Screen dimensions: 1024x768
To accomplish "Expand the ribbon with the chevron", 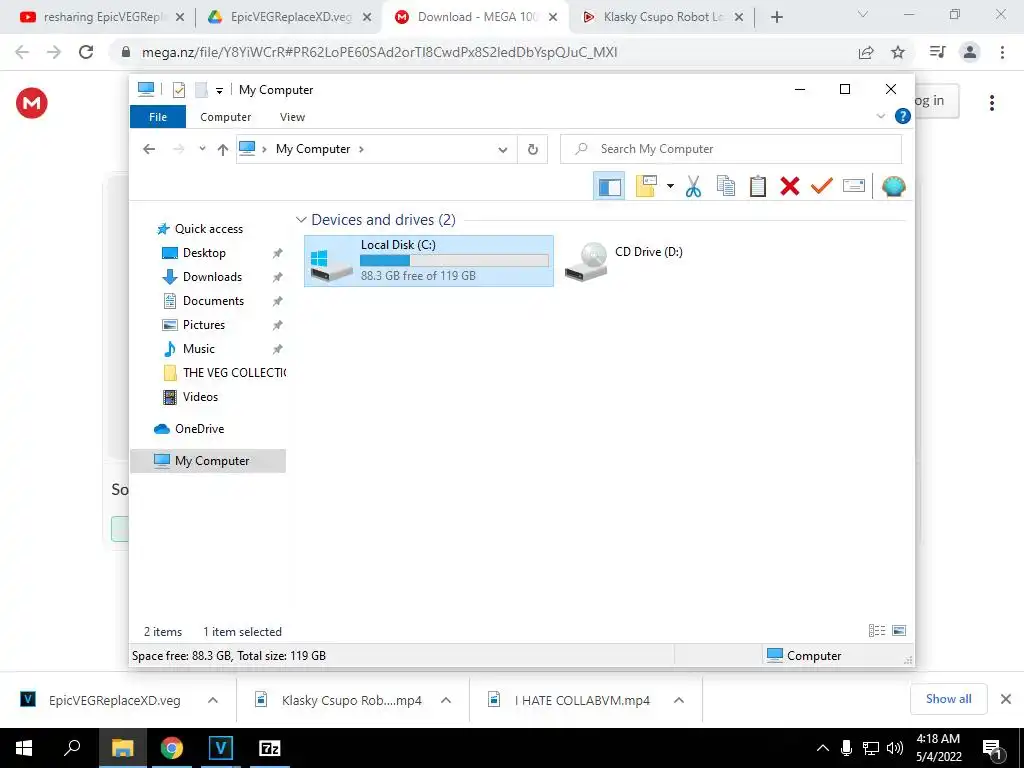I will pyautogui.click(x=880, y=116).
